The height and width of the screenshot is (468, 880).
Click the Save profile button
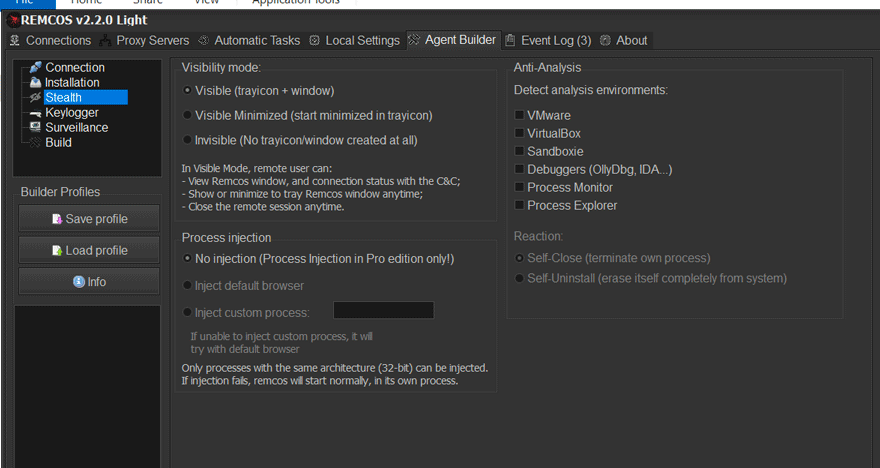tap(89, 219)
